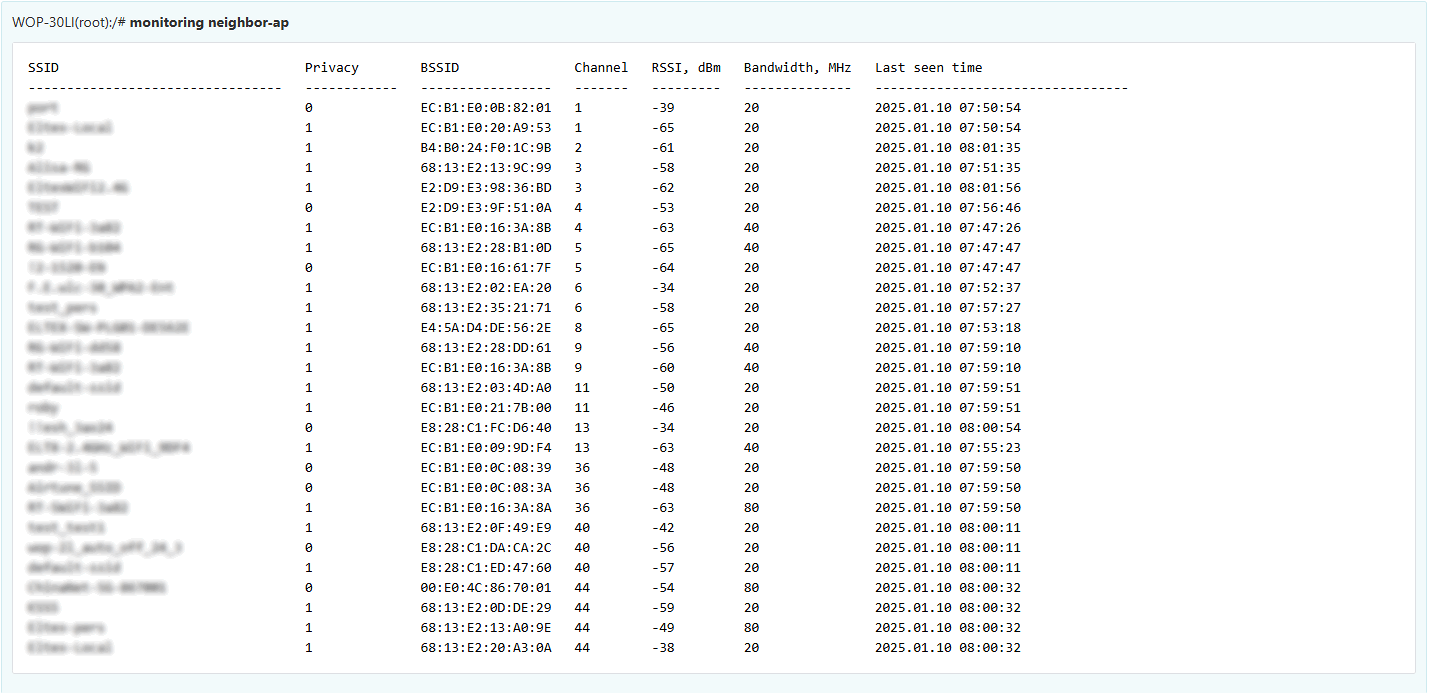
Task: Select BSSID 68:13:E2:03:4D:A0
Action: pyautogui.click(x=486, y=388)
